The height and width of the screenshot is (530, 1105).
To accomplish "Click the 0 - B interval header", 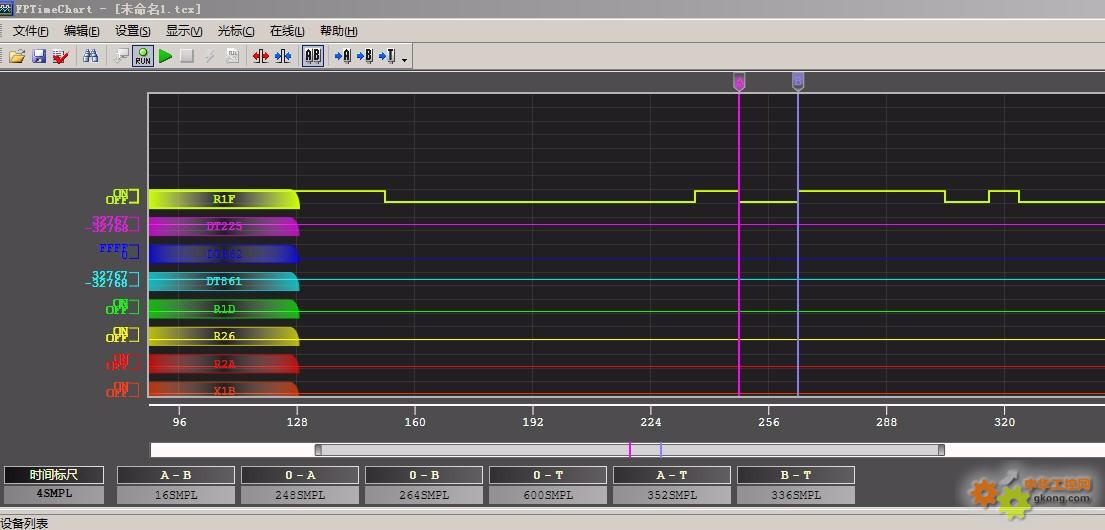I will pos(424,475).
